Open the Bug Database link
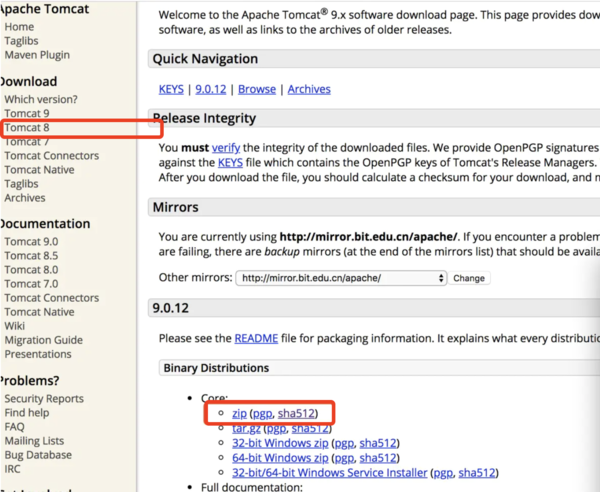This screenshot has height=492, width=600. click(x=38, y=455)
